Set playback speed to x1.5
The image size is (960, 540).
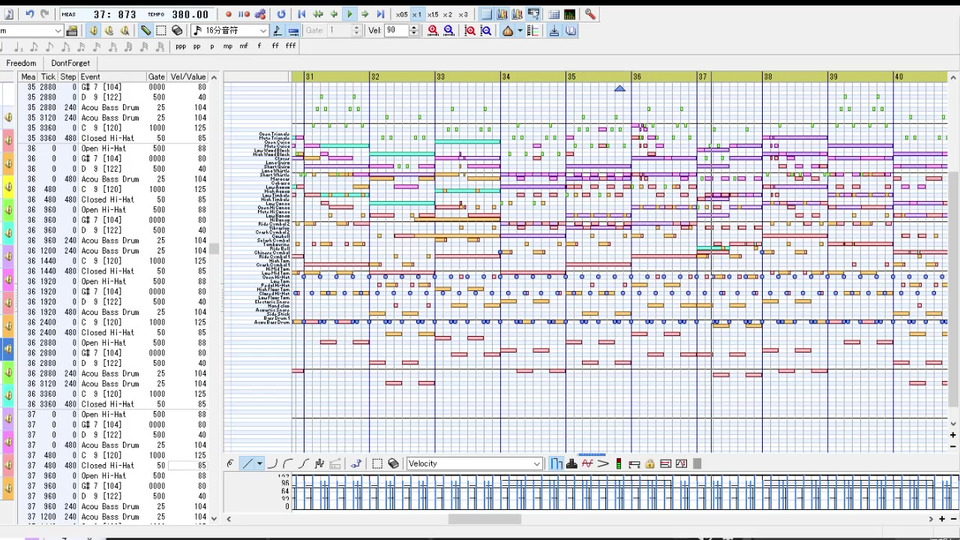(x=432, y=14)
